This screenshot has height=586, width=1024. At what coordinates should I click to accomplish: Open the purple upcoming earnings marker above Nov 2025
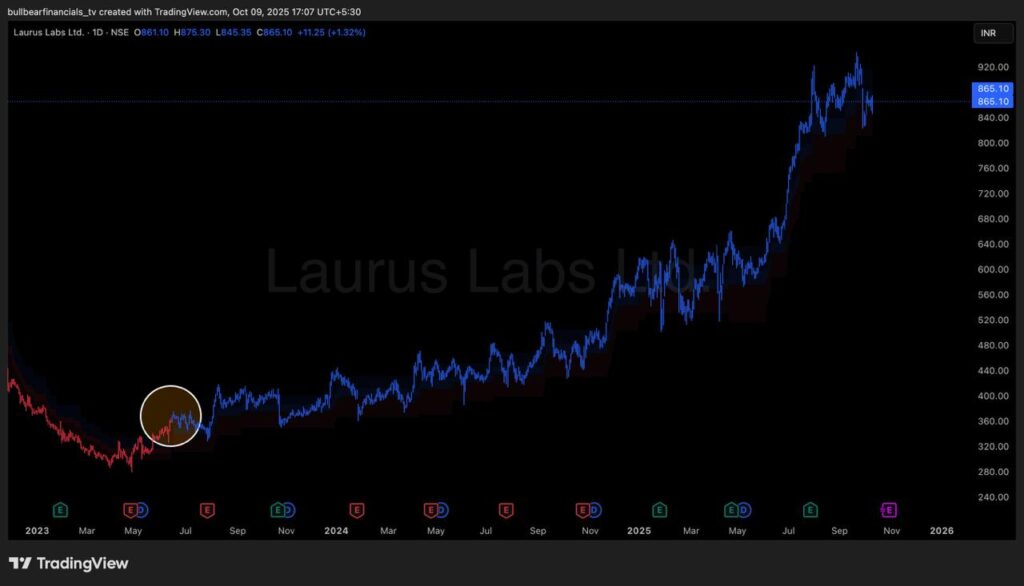point(889,510)
